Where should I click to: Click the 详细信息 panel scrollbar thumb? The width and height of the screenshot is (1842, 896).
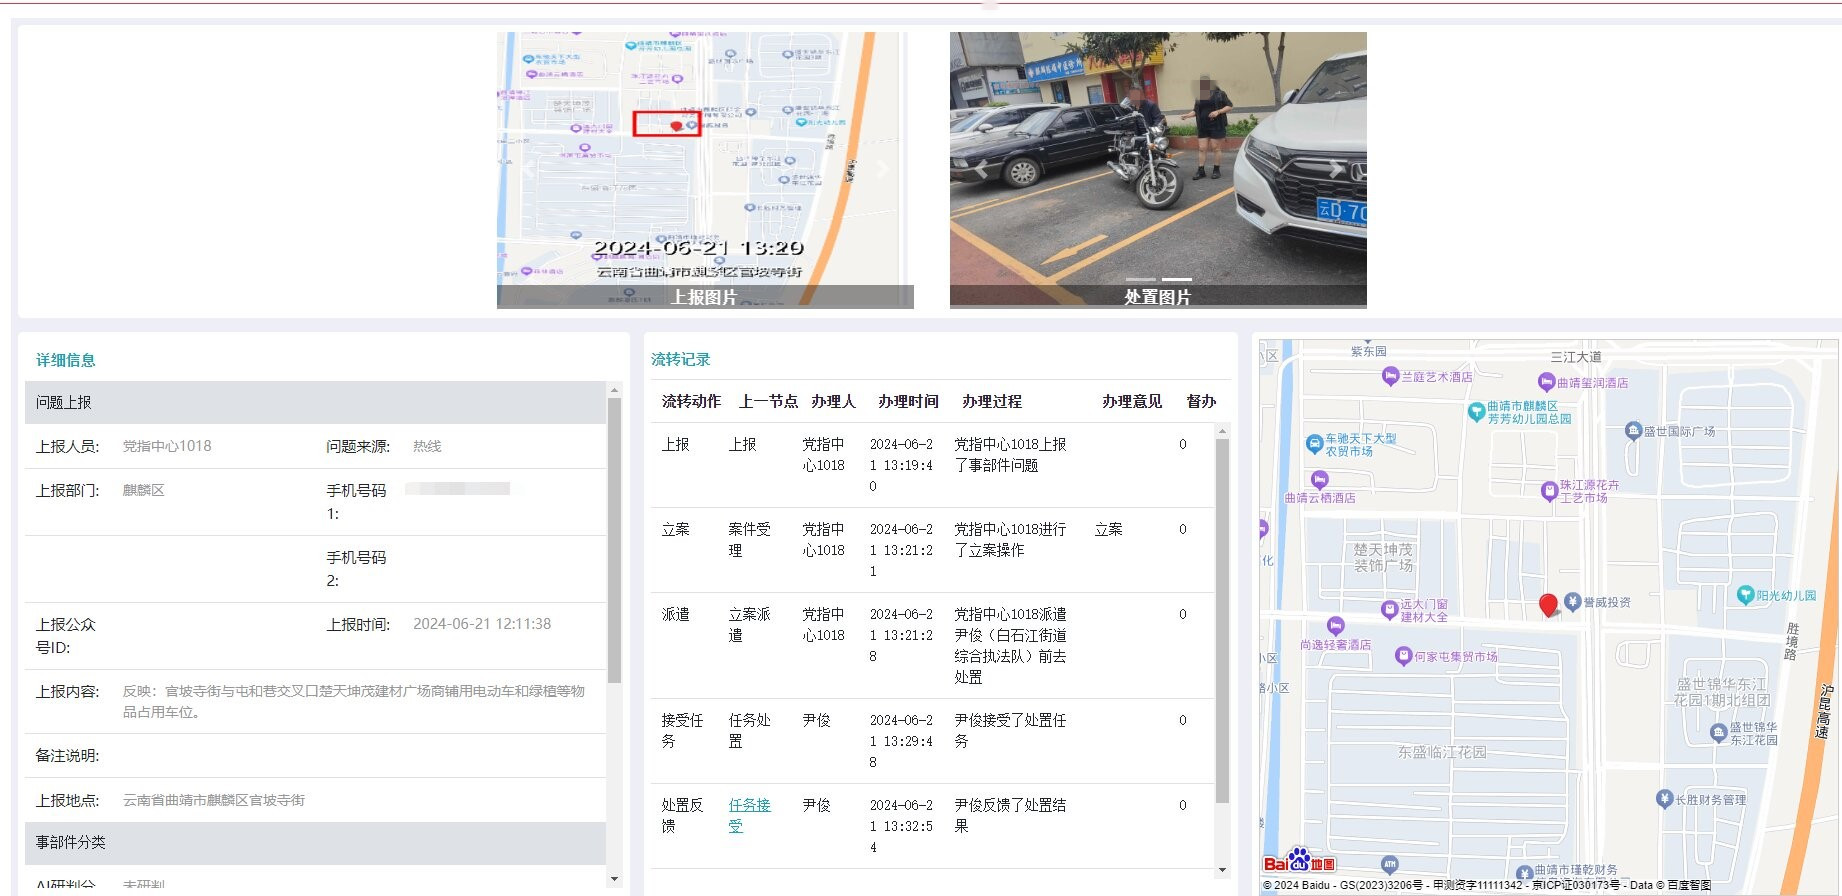pyautogui.click(x=614, y=540)
